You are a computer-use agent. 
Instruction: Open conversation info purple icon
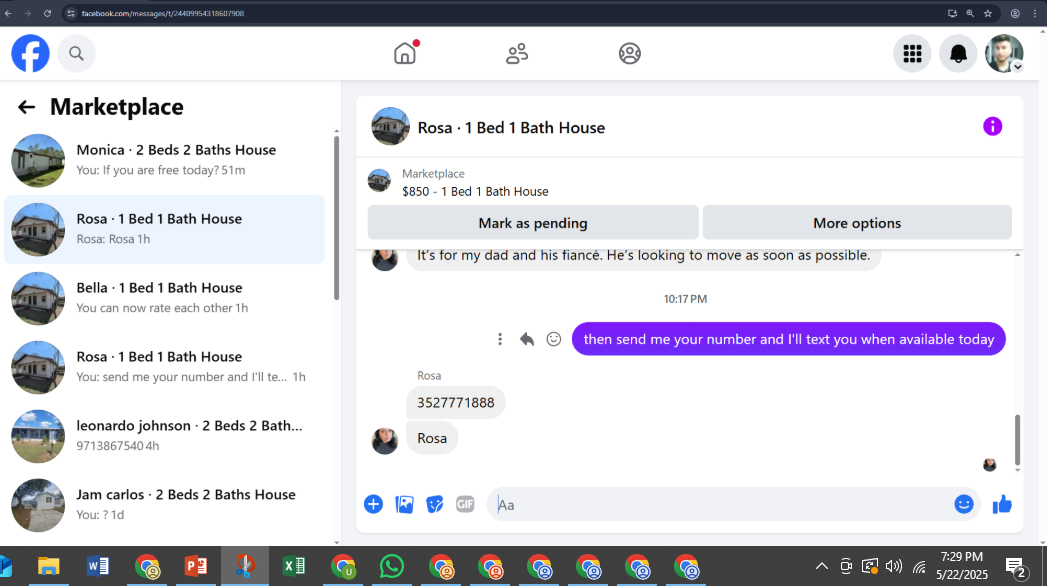point(992,126)
